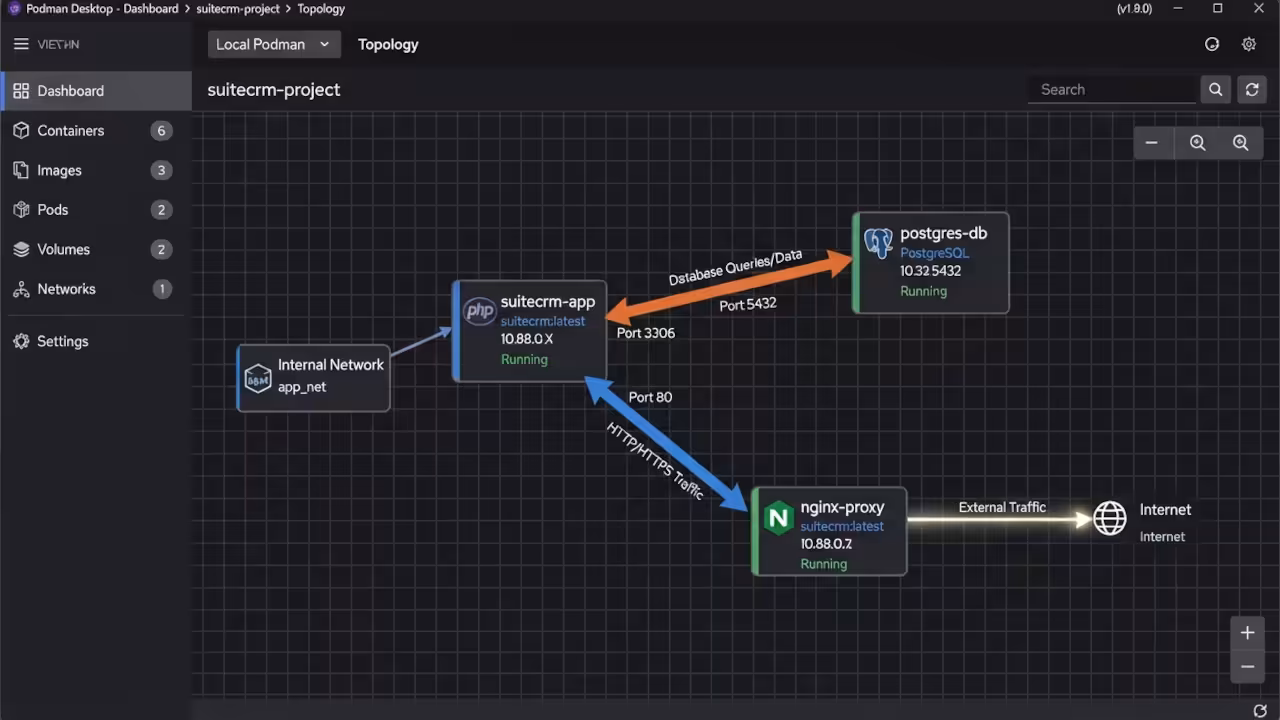Click the Nginx N hexagon icon
Viewport: 1280px width, 720px height.
(778, 518)
